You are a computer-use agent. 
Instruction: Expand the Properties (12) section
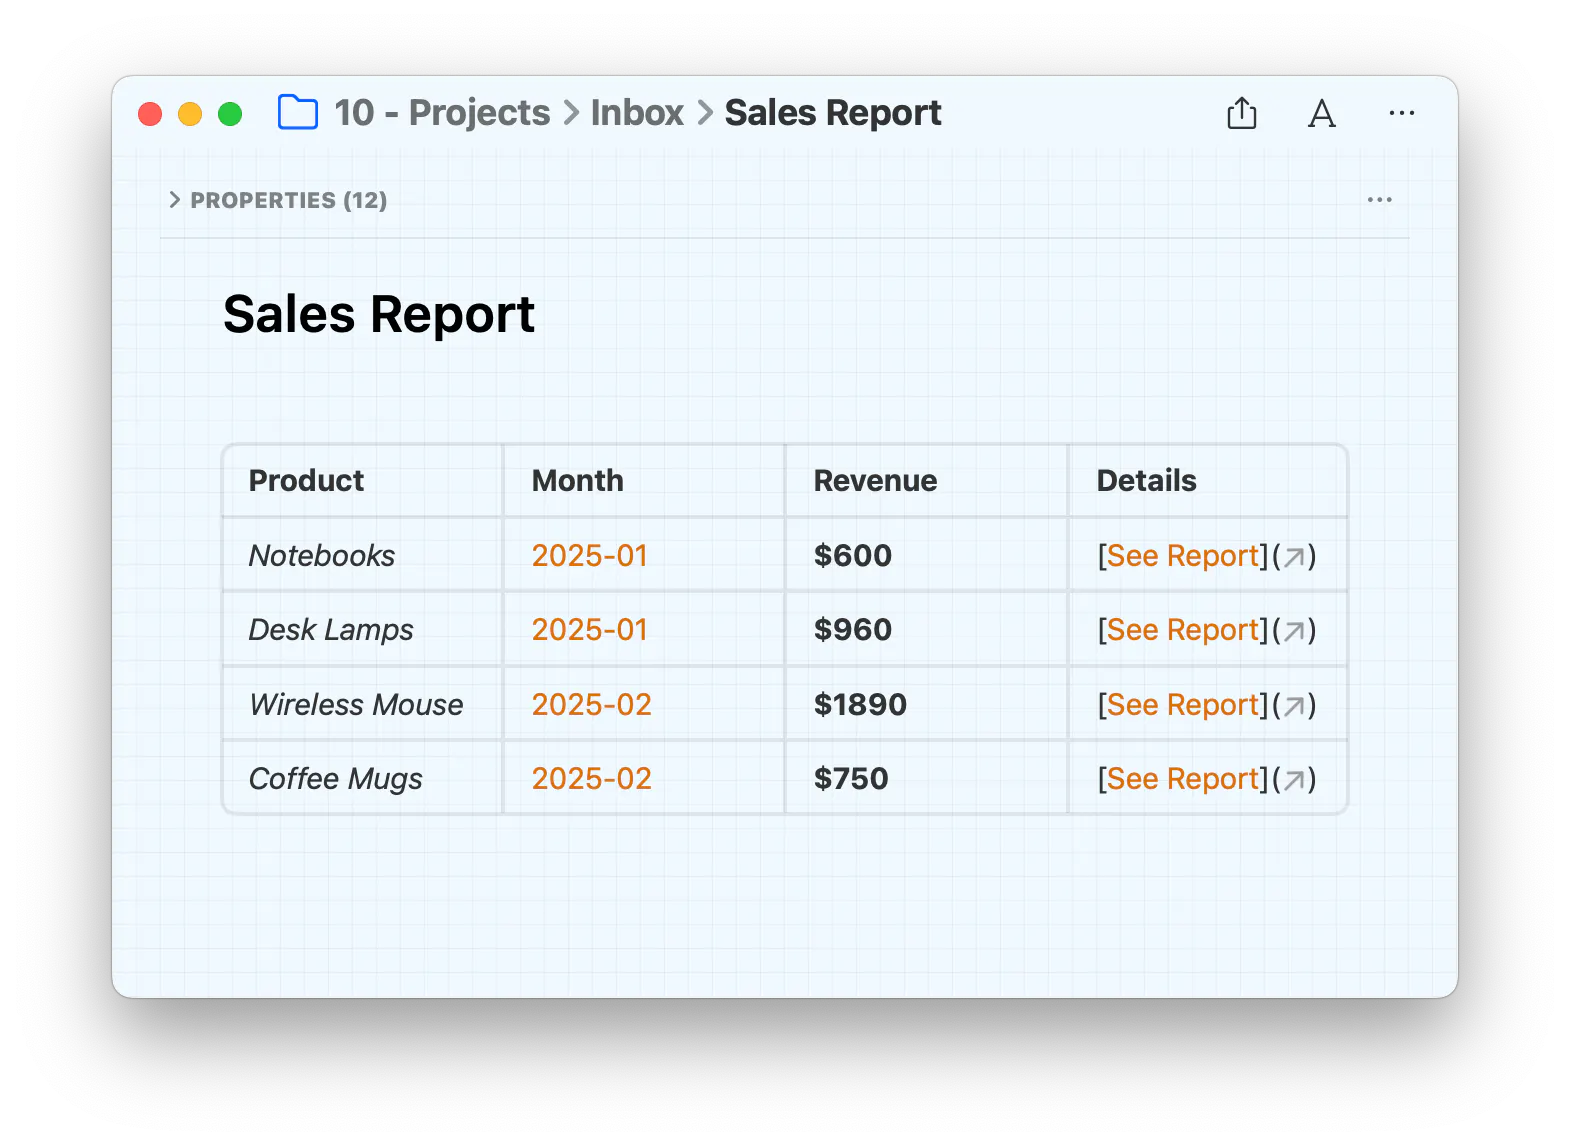pyautogui.click(x=278, y=200)
